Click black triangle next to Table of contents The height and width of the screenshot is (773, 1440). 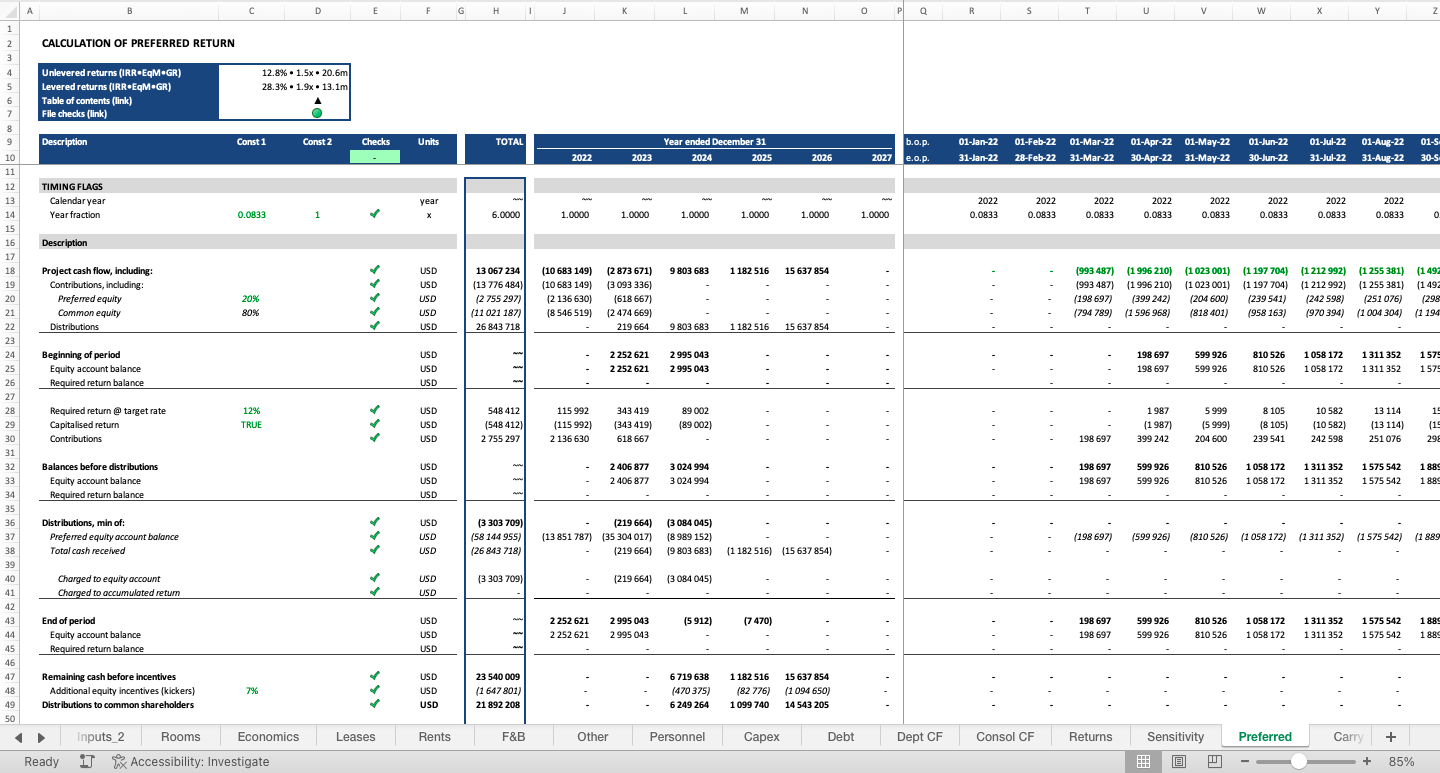[317, 100]
